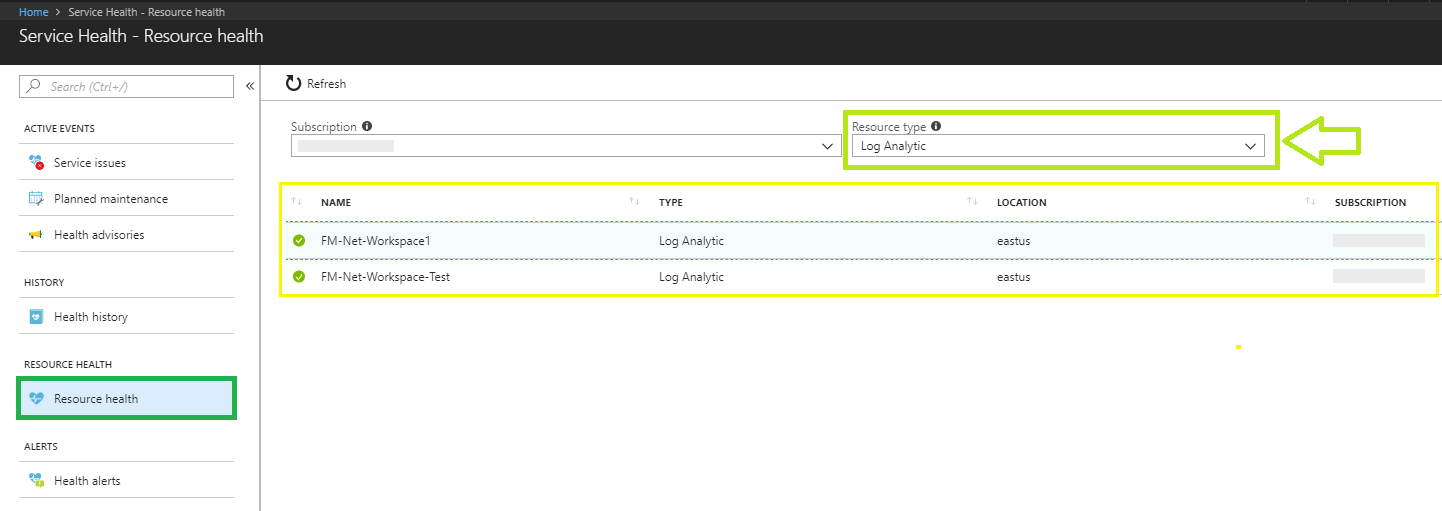The width and height of the screenshot is (1442, 511).
Task: Open Health advisories menu item
Action: pos(126,235)
